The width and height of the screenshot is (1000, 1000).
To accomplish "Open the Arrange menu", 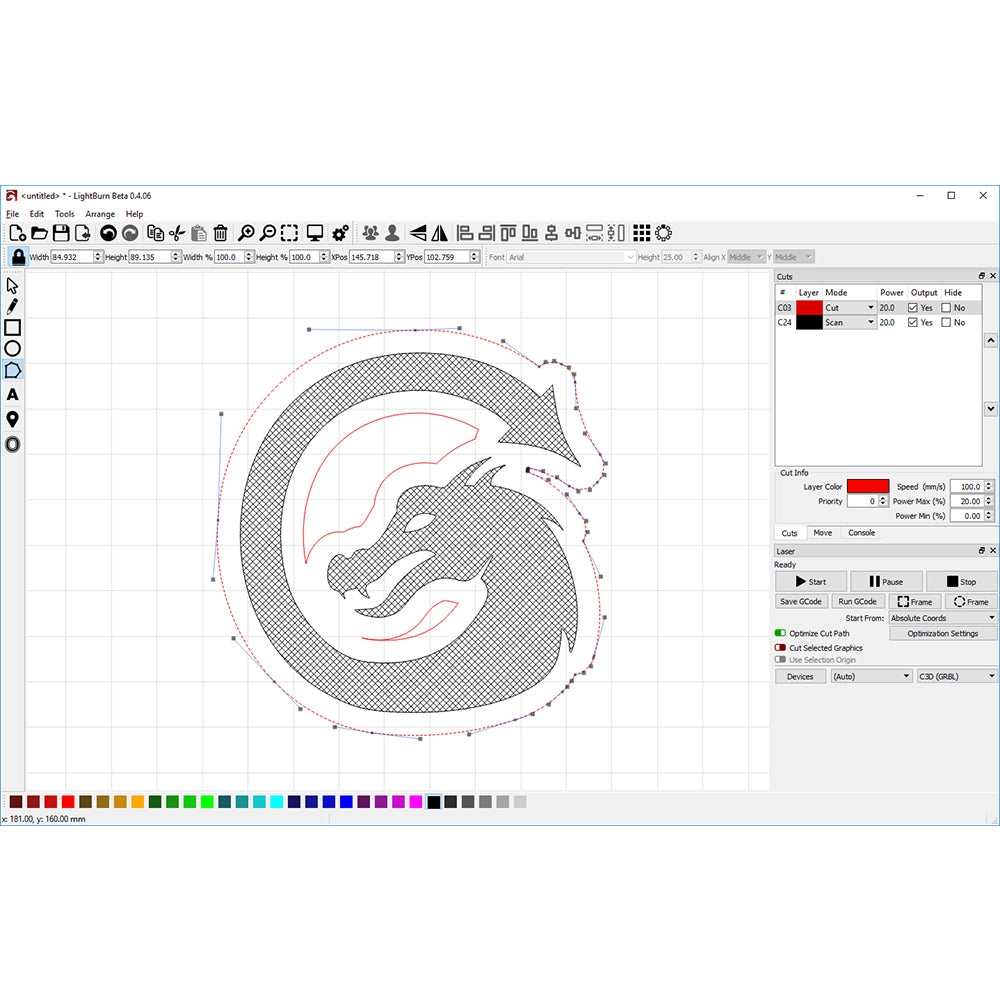I will (x=100, y=214).
